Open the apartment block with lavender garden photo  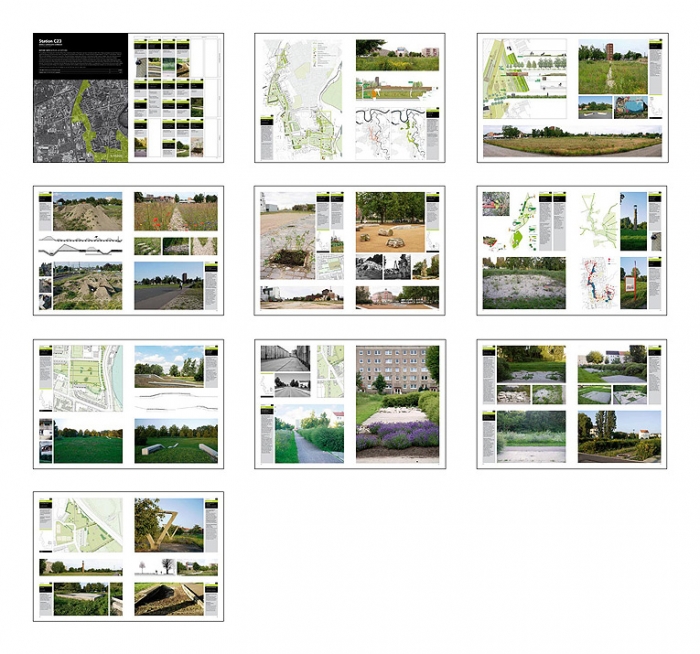397,404
